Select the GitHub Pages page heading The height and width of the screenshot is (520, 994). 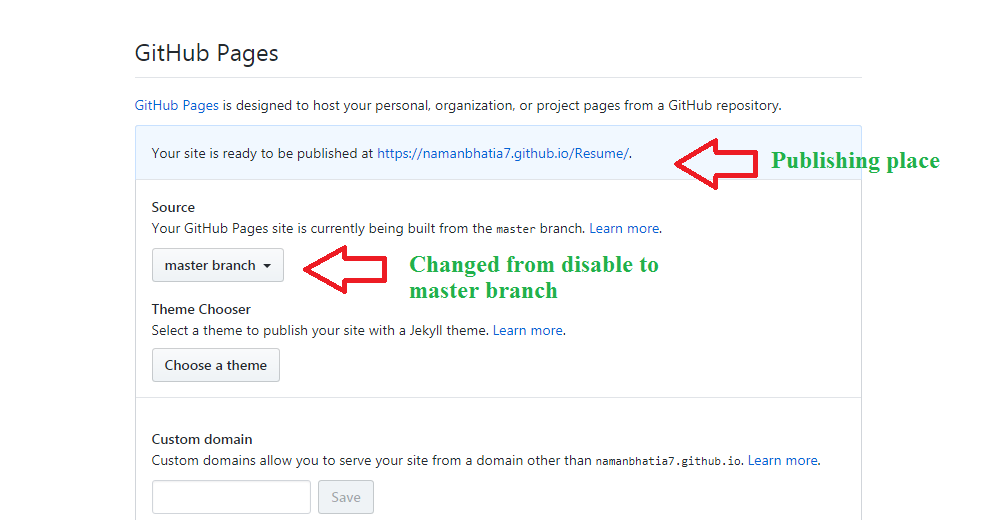coord(207,53)
